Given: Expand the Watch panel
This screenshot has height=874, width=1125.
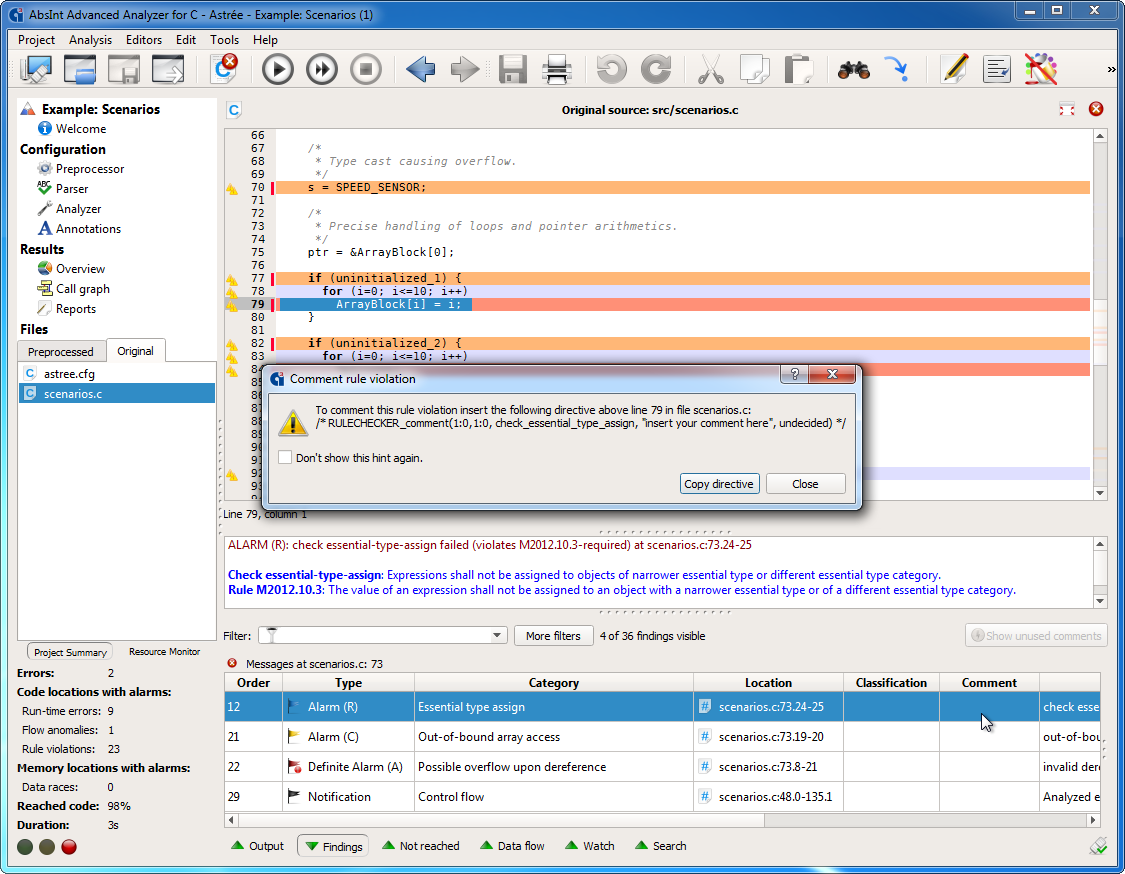Looking at the screenshot, I should point(590,846).
